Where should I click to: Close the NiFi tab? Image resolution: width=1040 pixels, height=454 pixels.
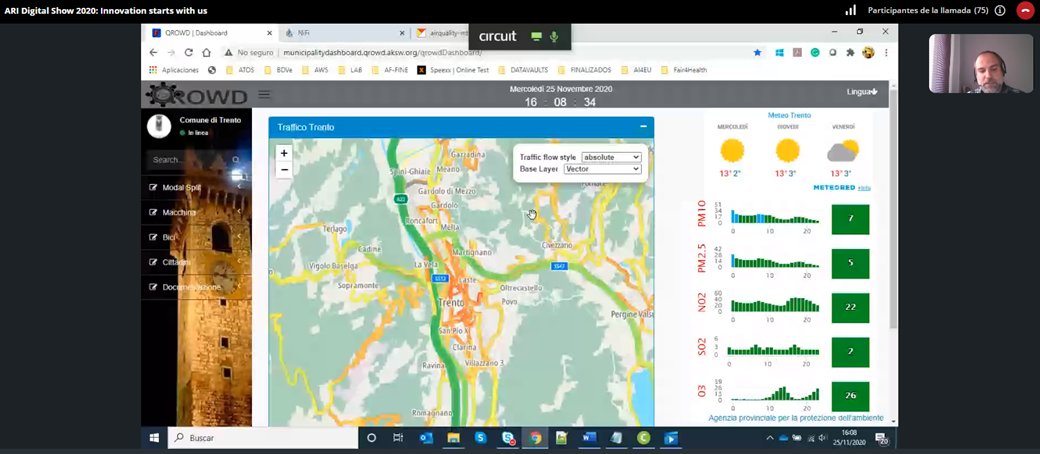point(402,33)
